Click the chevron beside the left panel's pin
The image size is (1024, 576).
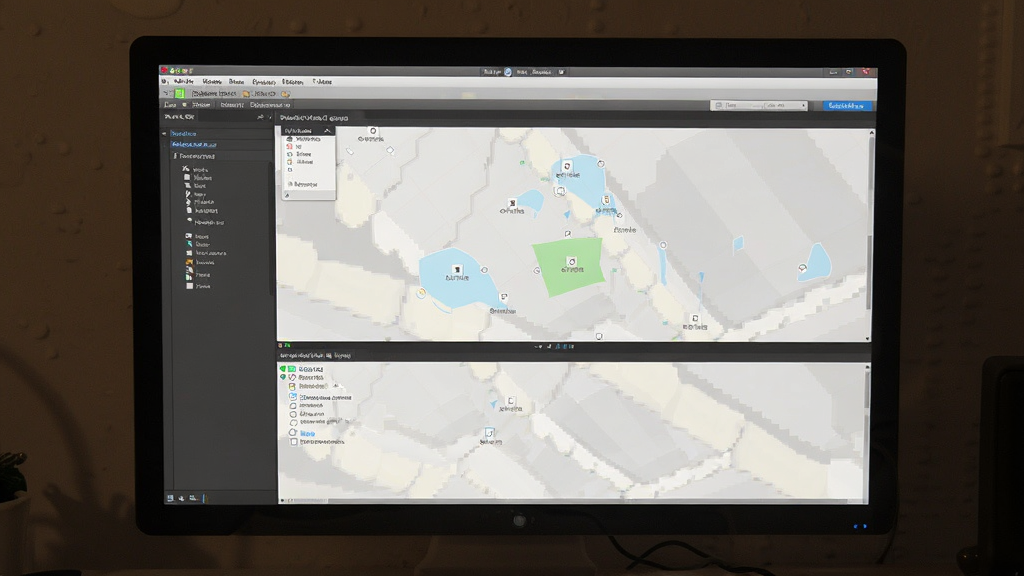pos(270,117)
